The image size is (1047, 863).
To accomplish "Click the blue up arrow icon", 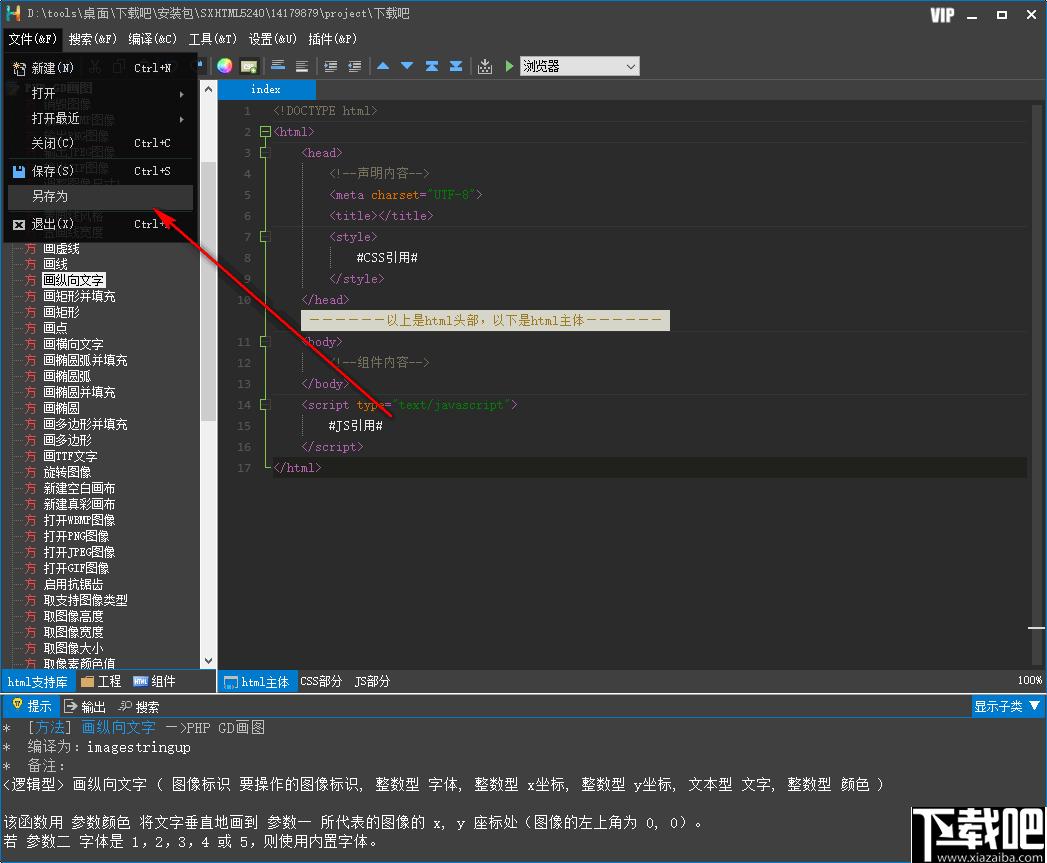I will tap(383, 66).
